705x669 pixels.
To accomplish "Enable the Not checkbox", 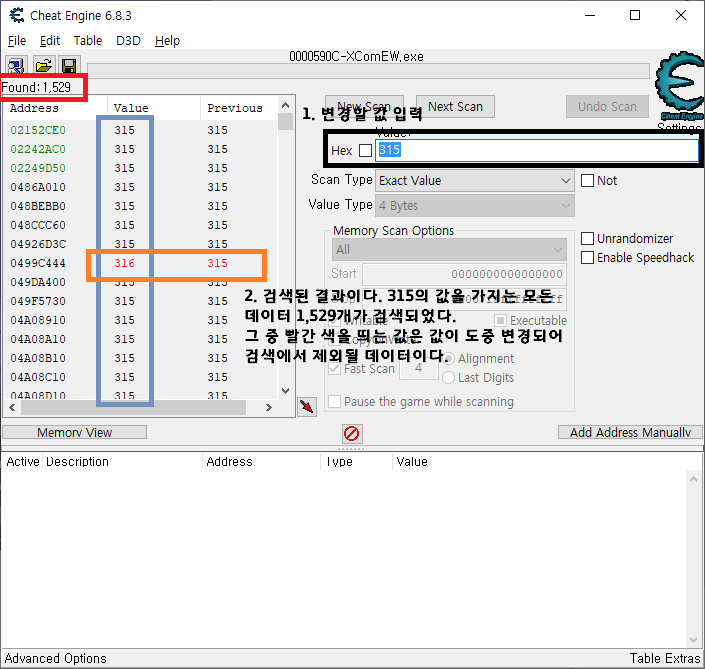I will click(587, 181).
